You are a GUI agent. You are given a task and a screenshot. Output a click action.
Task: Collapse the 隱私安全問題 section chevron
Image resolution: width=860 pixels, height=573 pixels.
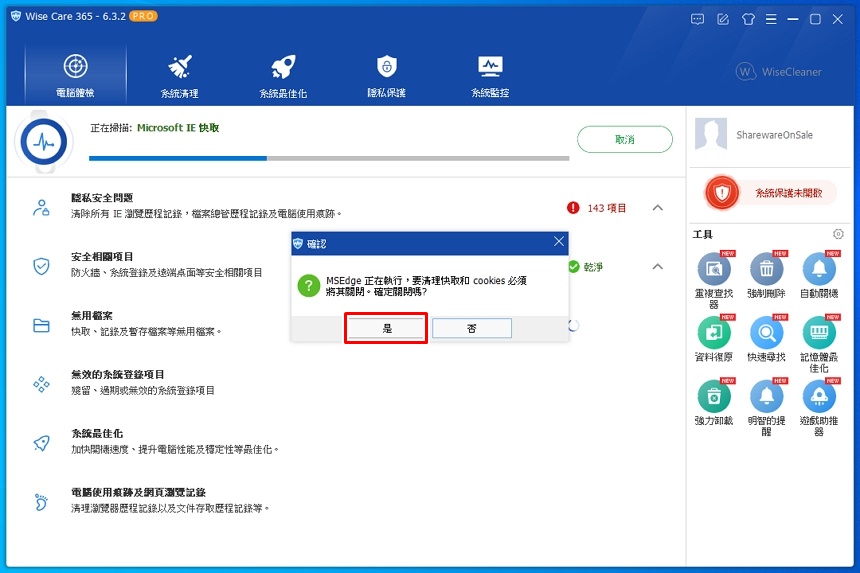pos(658,208)
